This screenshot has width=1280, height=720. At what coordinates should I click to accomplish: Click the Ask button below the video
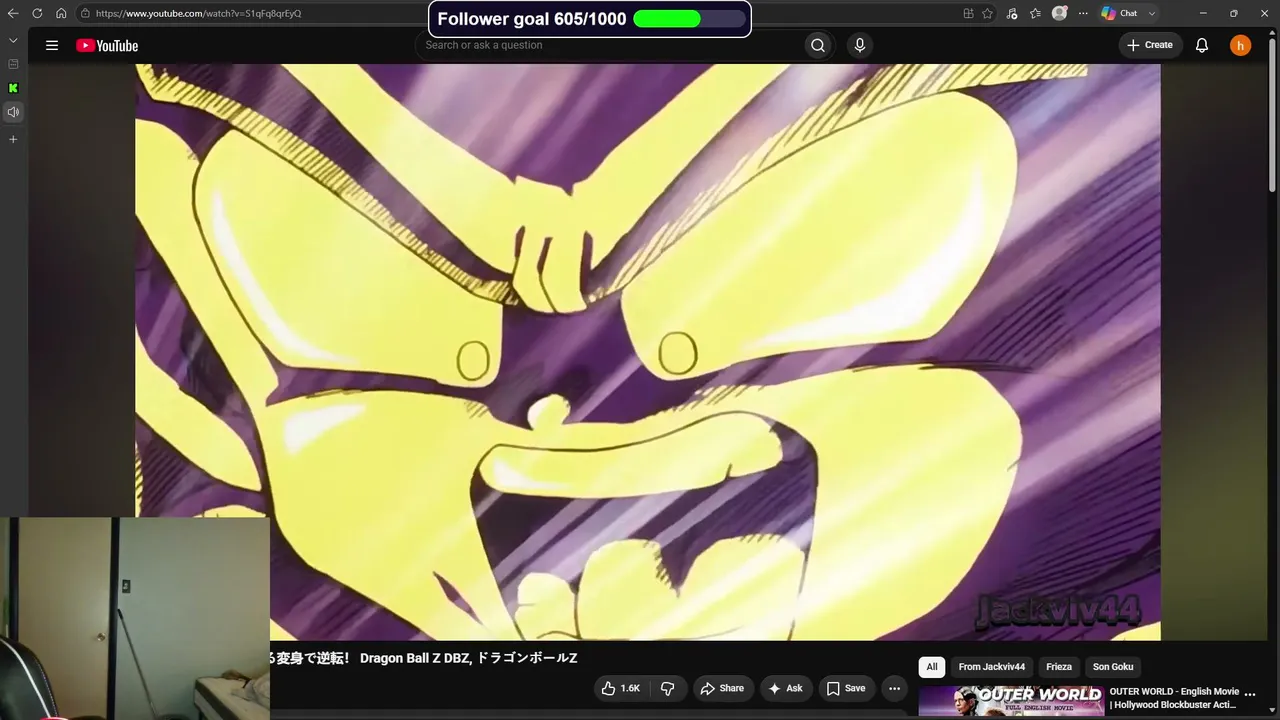pyautogui.click(x=785, y=688)
